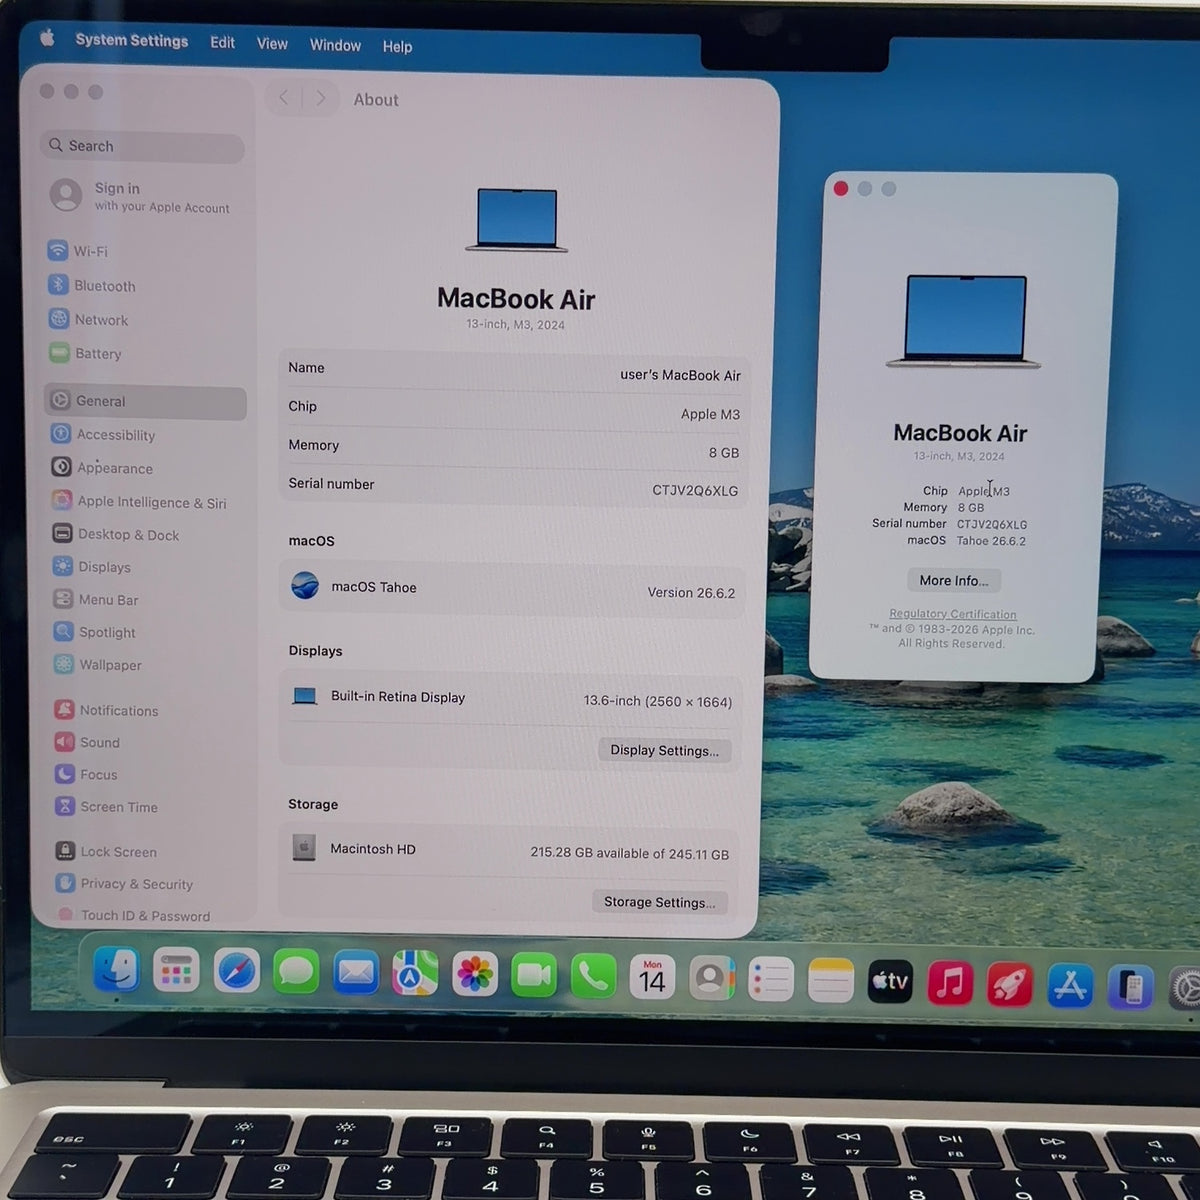Open Privacy & Security settings
Image resolution: width=1200 pixels, height=1200 pixels.
click(125, 883)
